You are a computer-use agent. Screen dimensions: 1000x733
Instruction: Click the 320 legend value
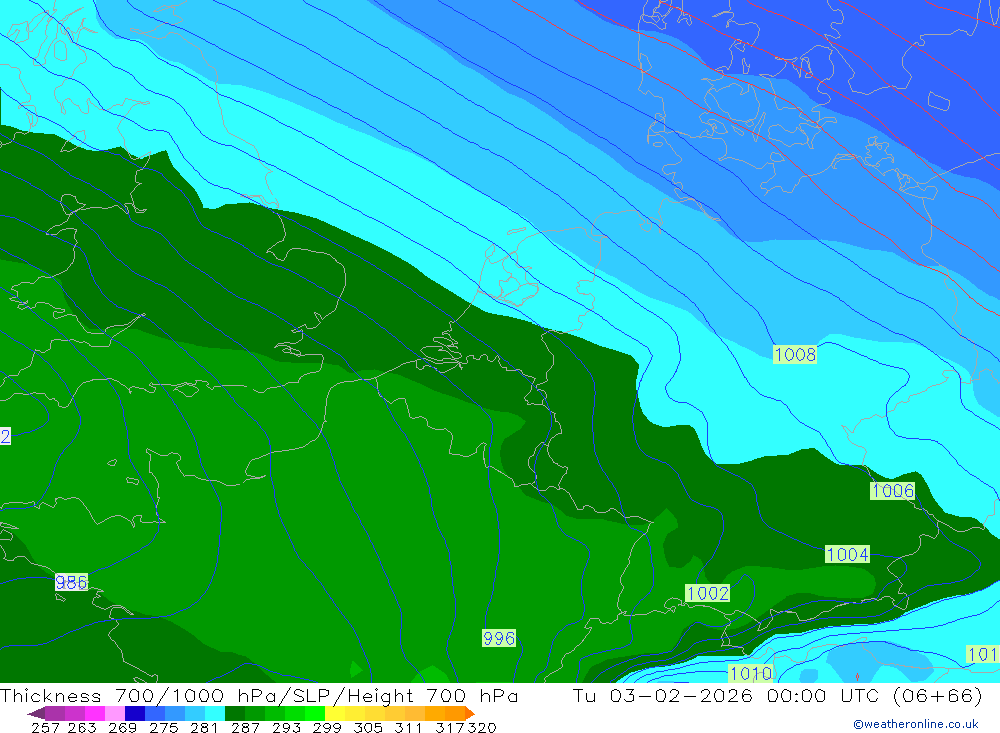(482, 727)
